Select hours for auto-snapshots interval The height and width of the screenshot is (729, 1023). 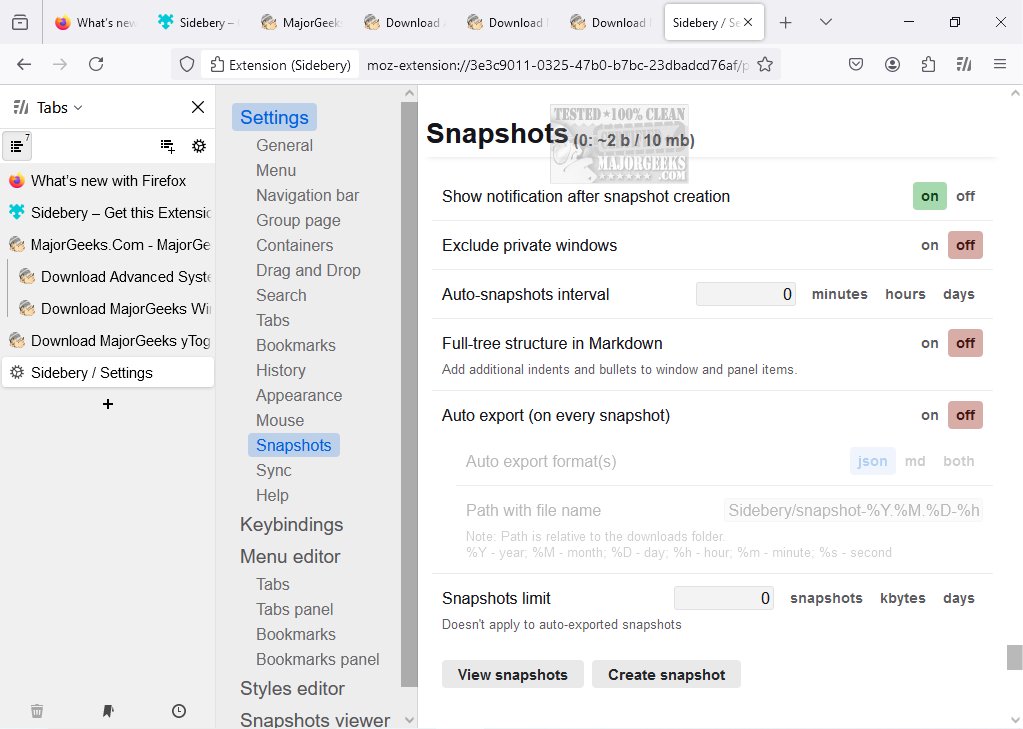pos(905,294)
